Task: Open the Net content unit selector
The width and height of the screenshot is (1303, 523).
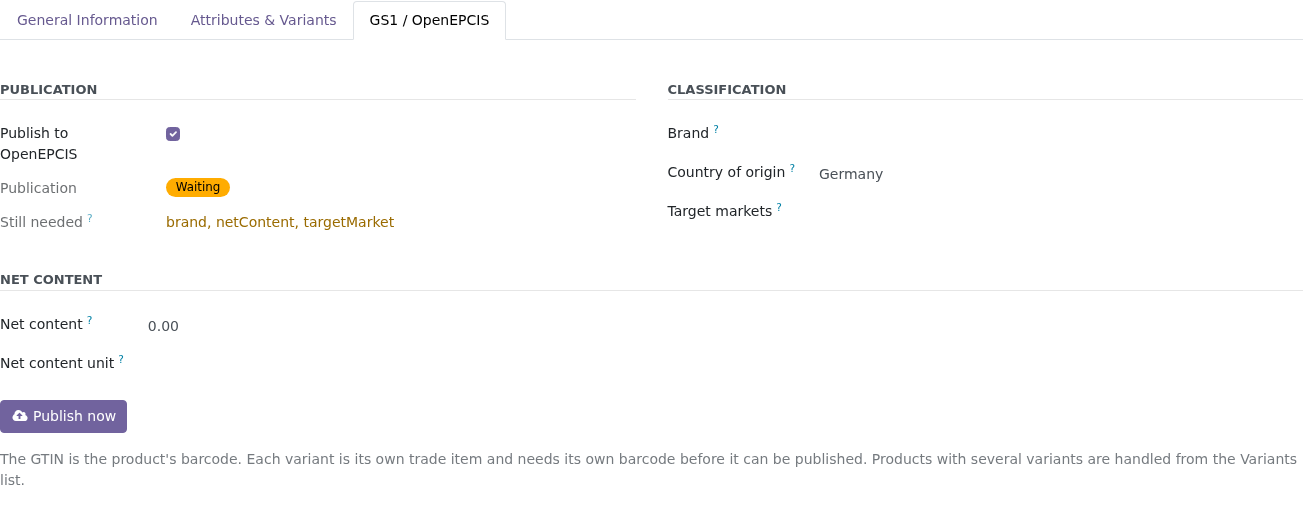Action: (x=390, y=364)
